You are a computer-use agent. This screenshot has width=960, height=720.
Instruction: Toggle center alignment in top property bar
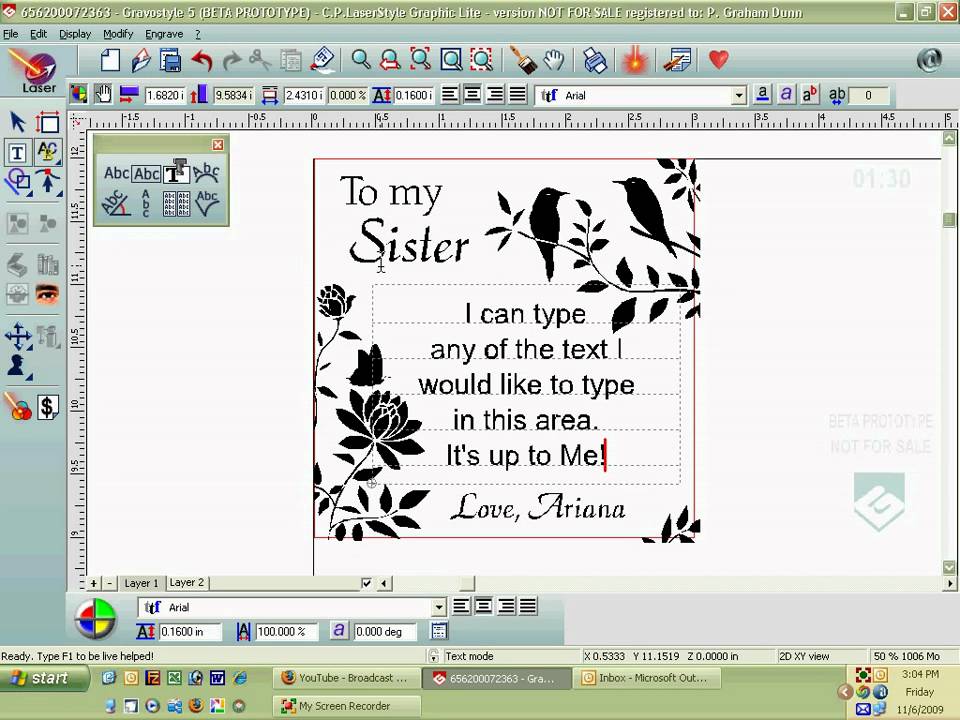(472, 95)
